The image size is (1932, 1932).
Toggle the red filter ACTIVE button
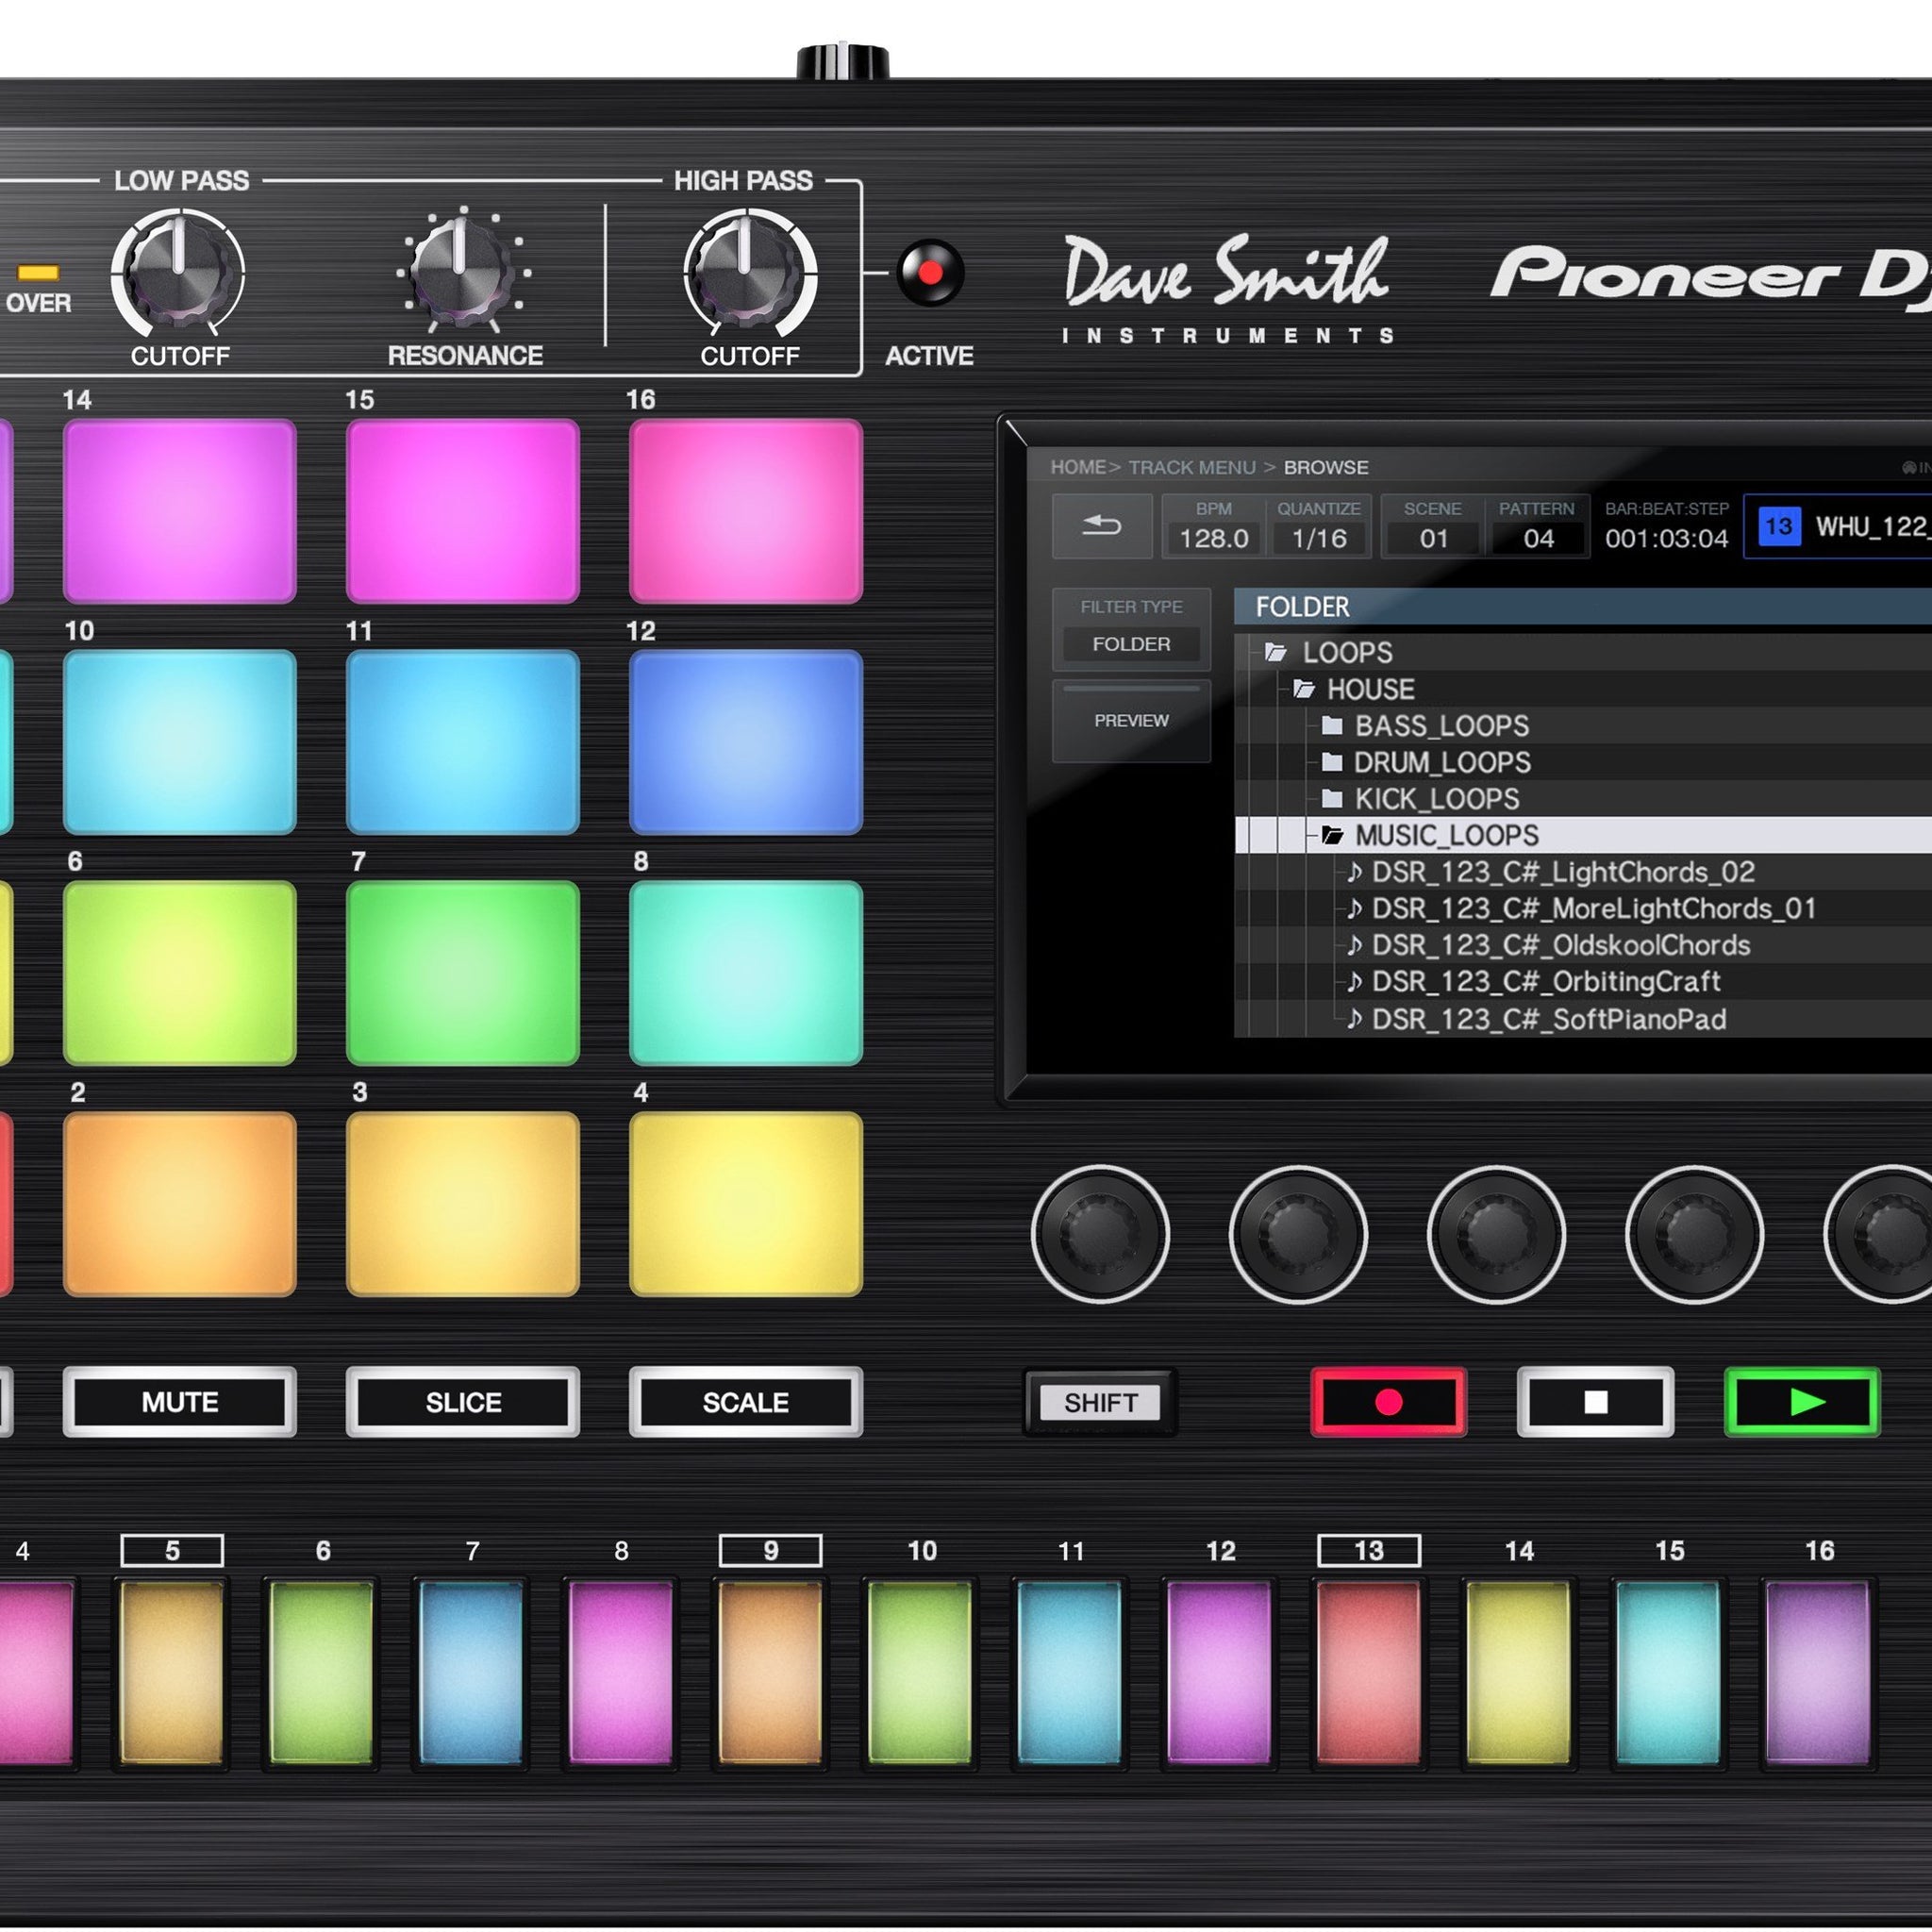[930, 272]
